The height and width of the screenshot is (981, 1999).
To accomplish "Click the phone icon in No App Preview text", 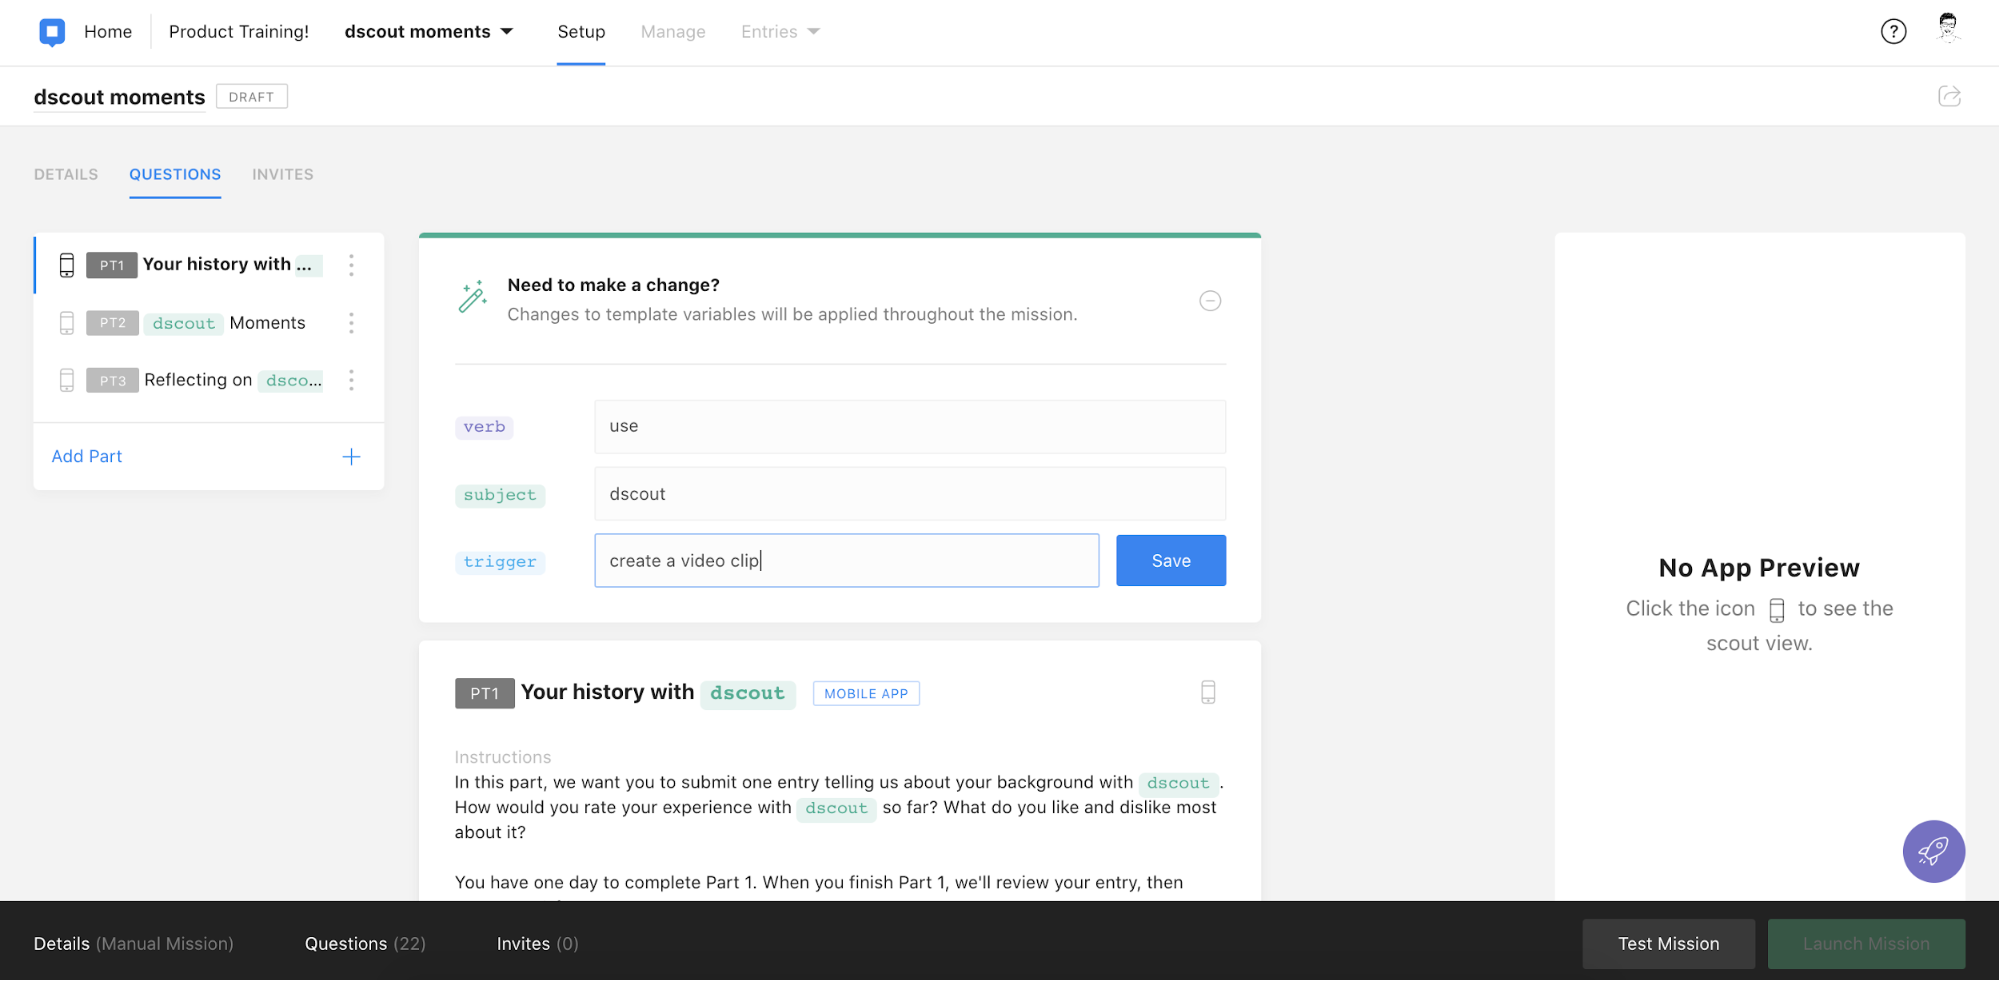I will coord(1776,610).
